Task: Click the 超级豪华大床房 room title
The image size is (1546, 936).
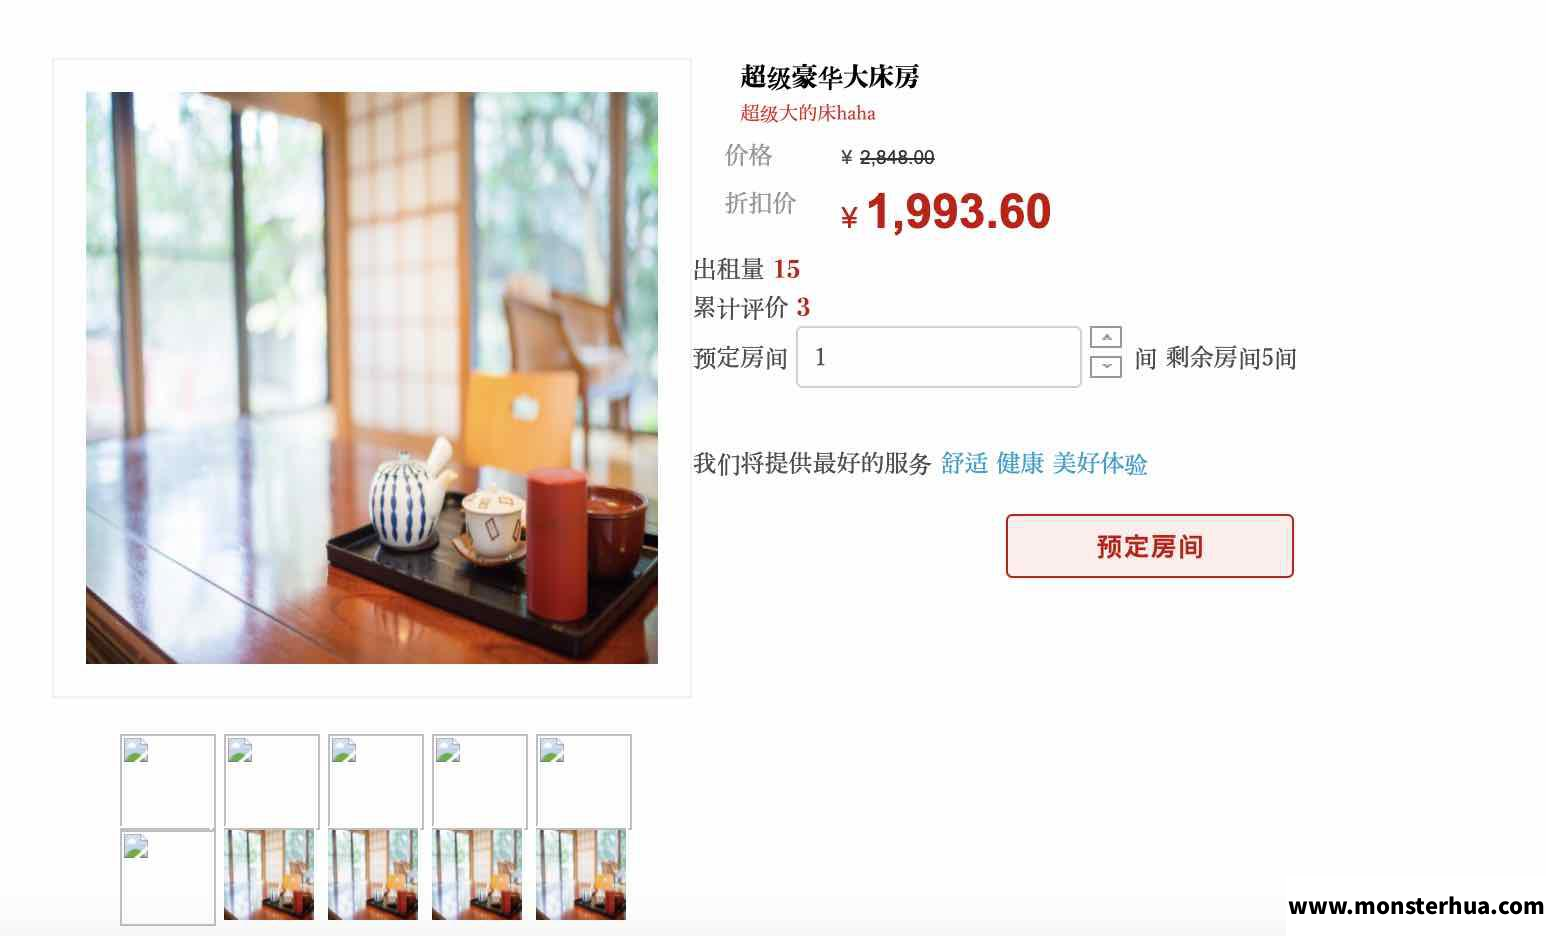Action: coord(830,77)
